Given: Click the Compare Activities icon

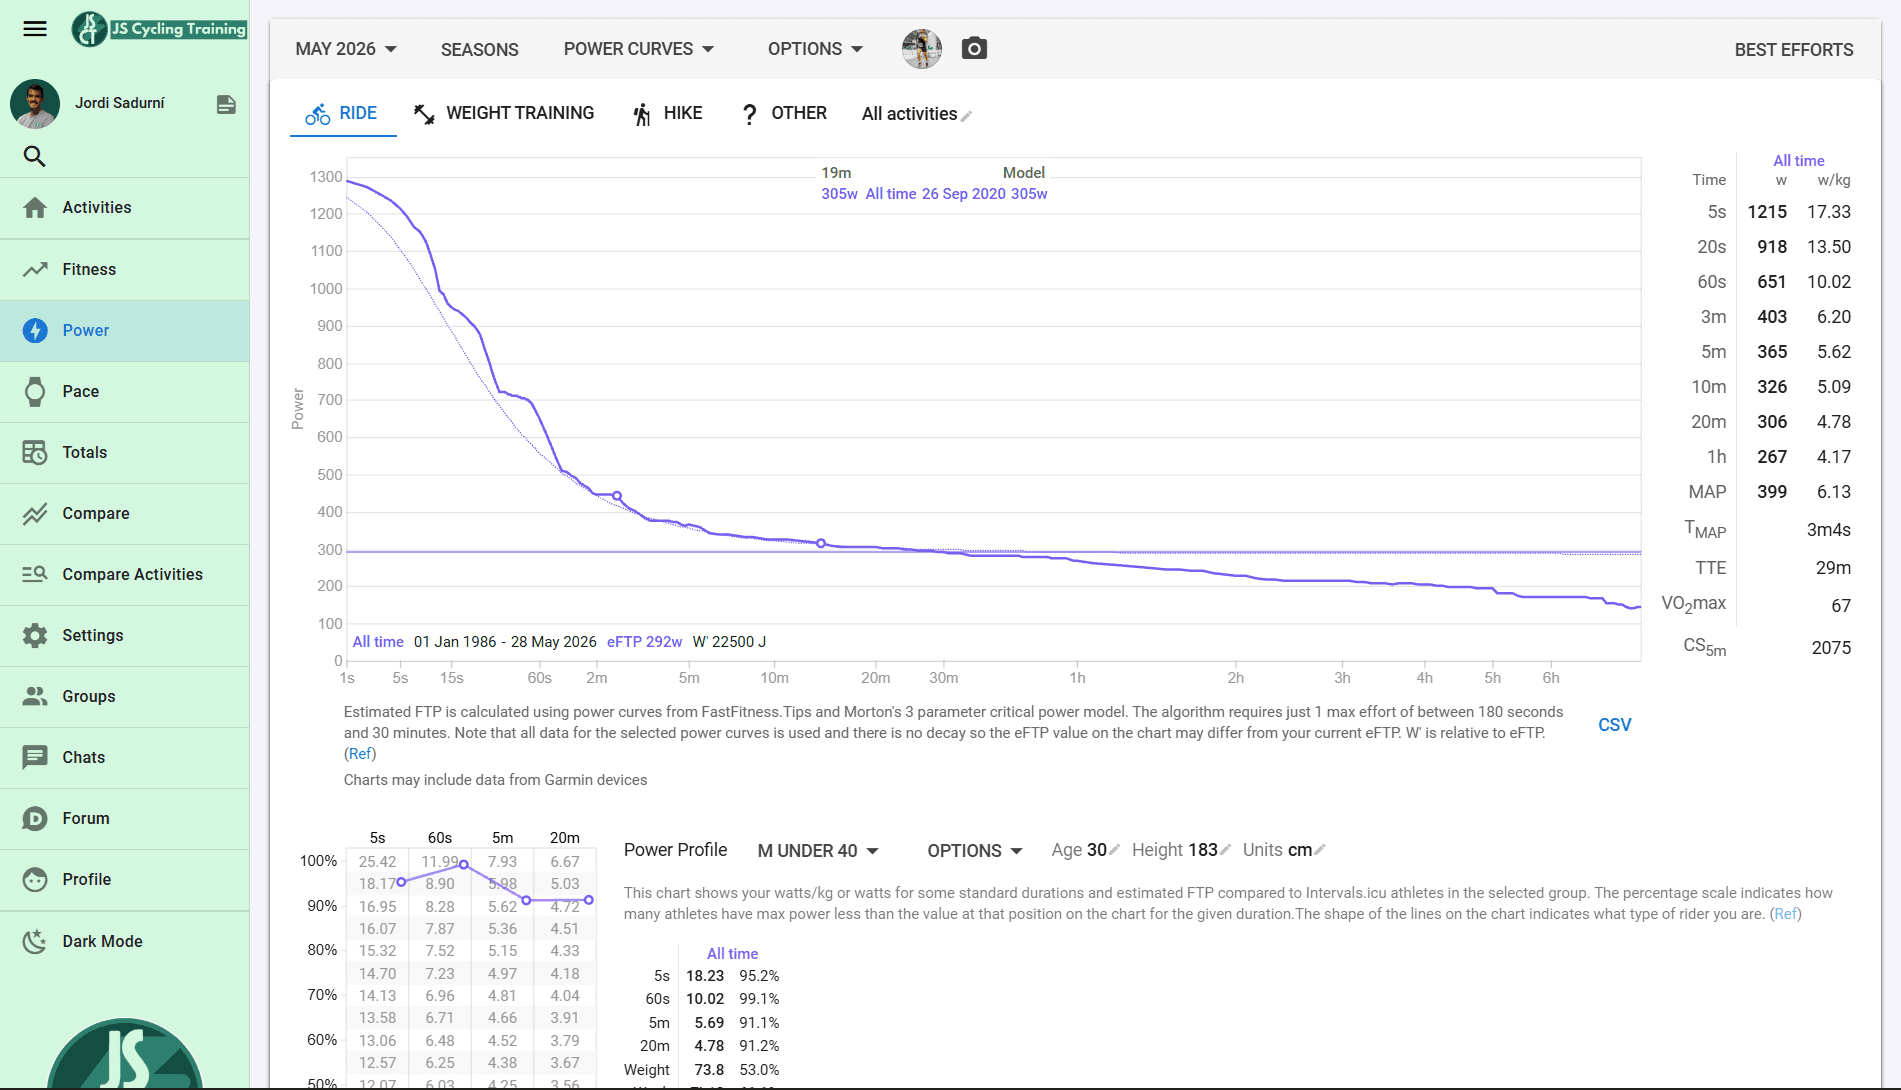Looking at the screenshot, I should pyautogui.click(x=35, y=574).
